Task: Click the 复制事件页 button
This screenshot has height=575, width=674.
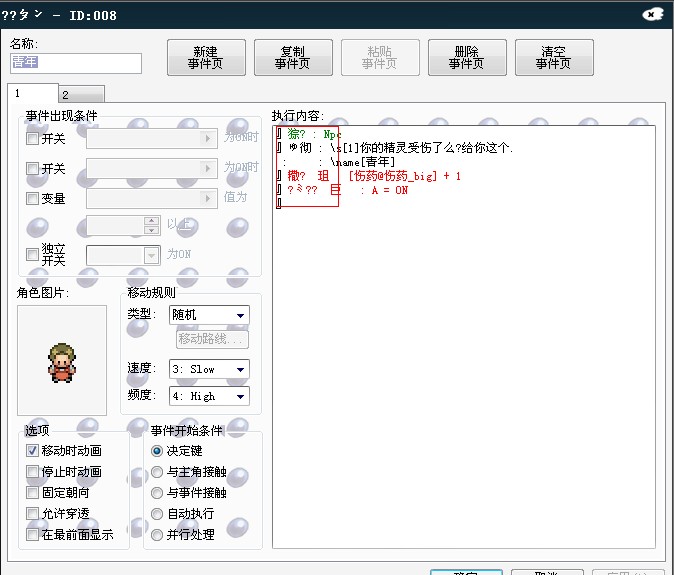Action: click(293, 58)
